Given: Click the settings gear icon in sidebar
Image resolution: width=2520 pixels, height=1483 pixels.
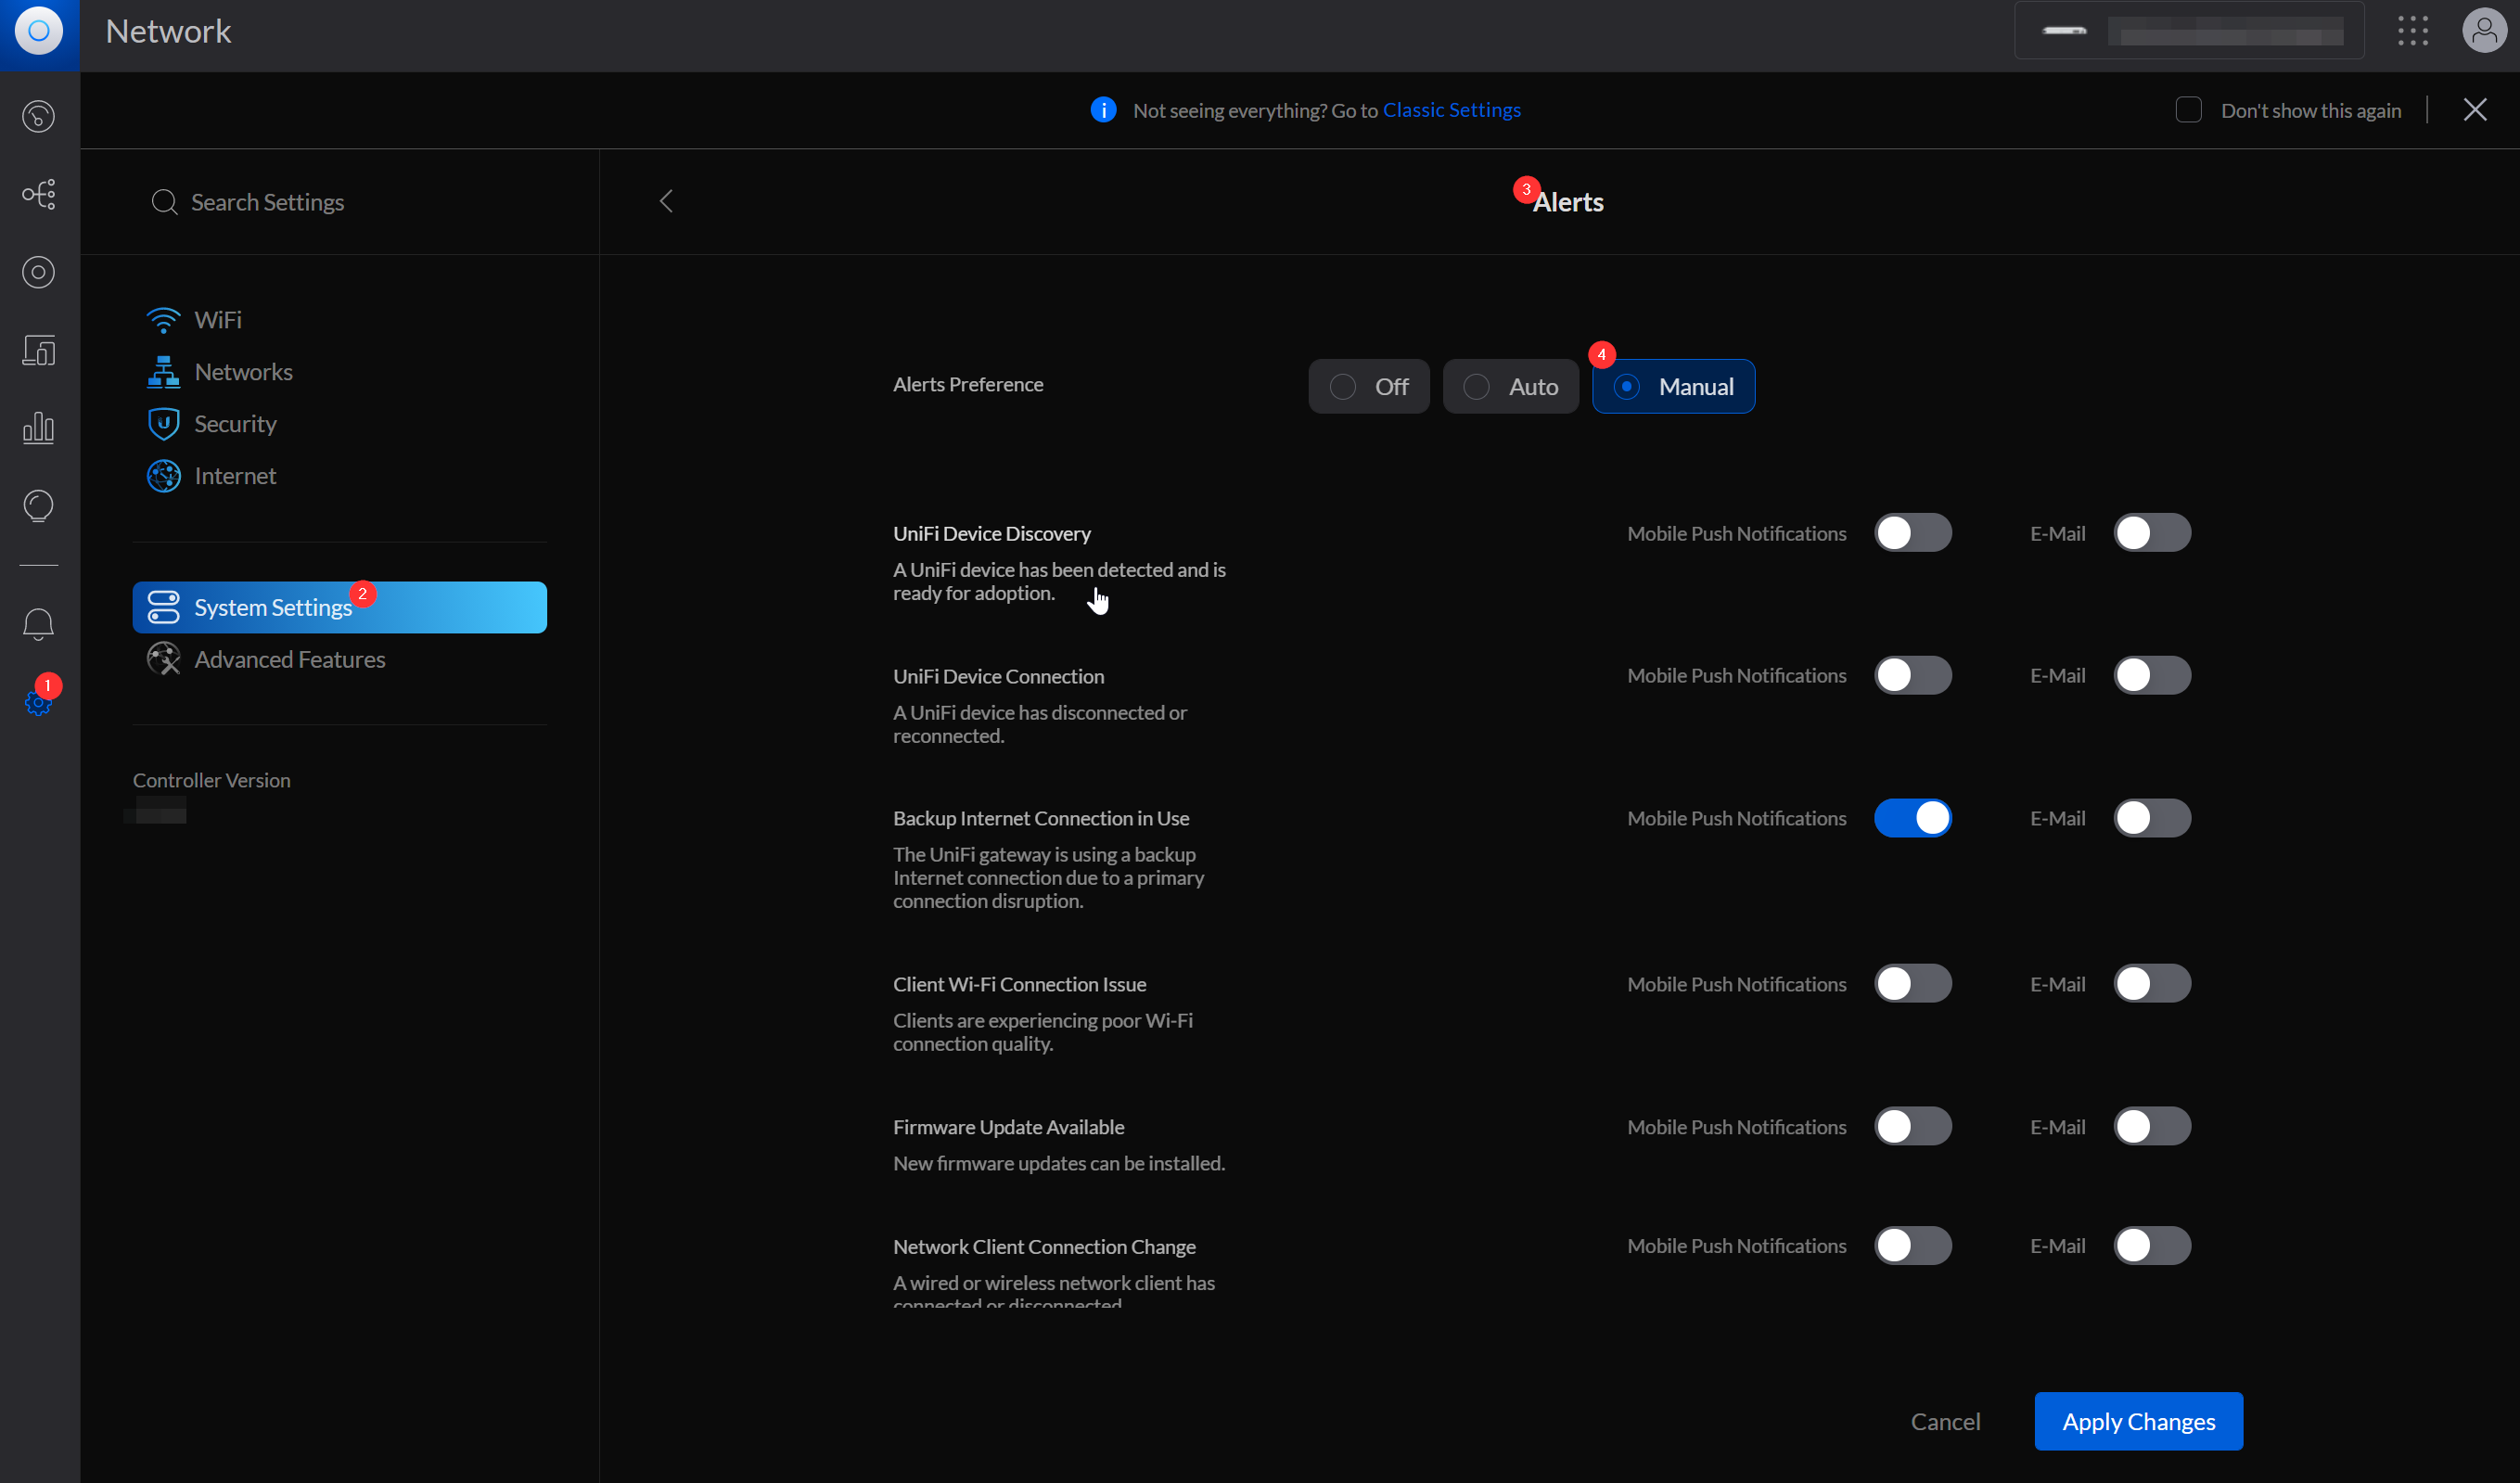Looking at the screenshot, I should pos(38,703).
